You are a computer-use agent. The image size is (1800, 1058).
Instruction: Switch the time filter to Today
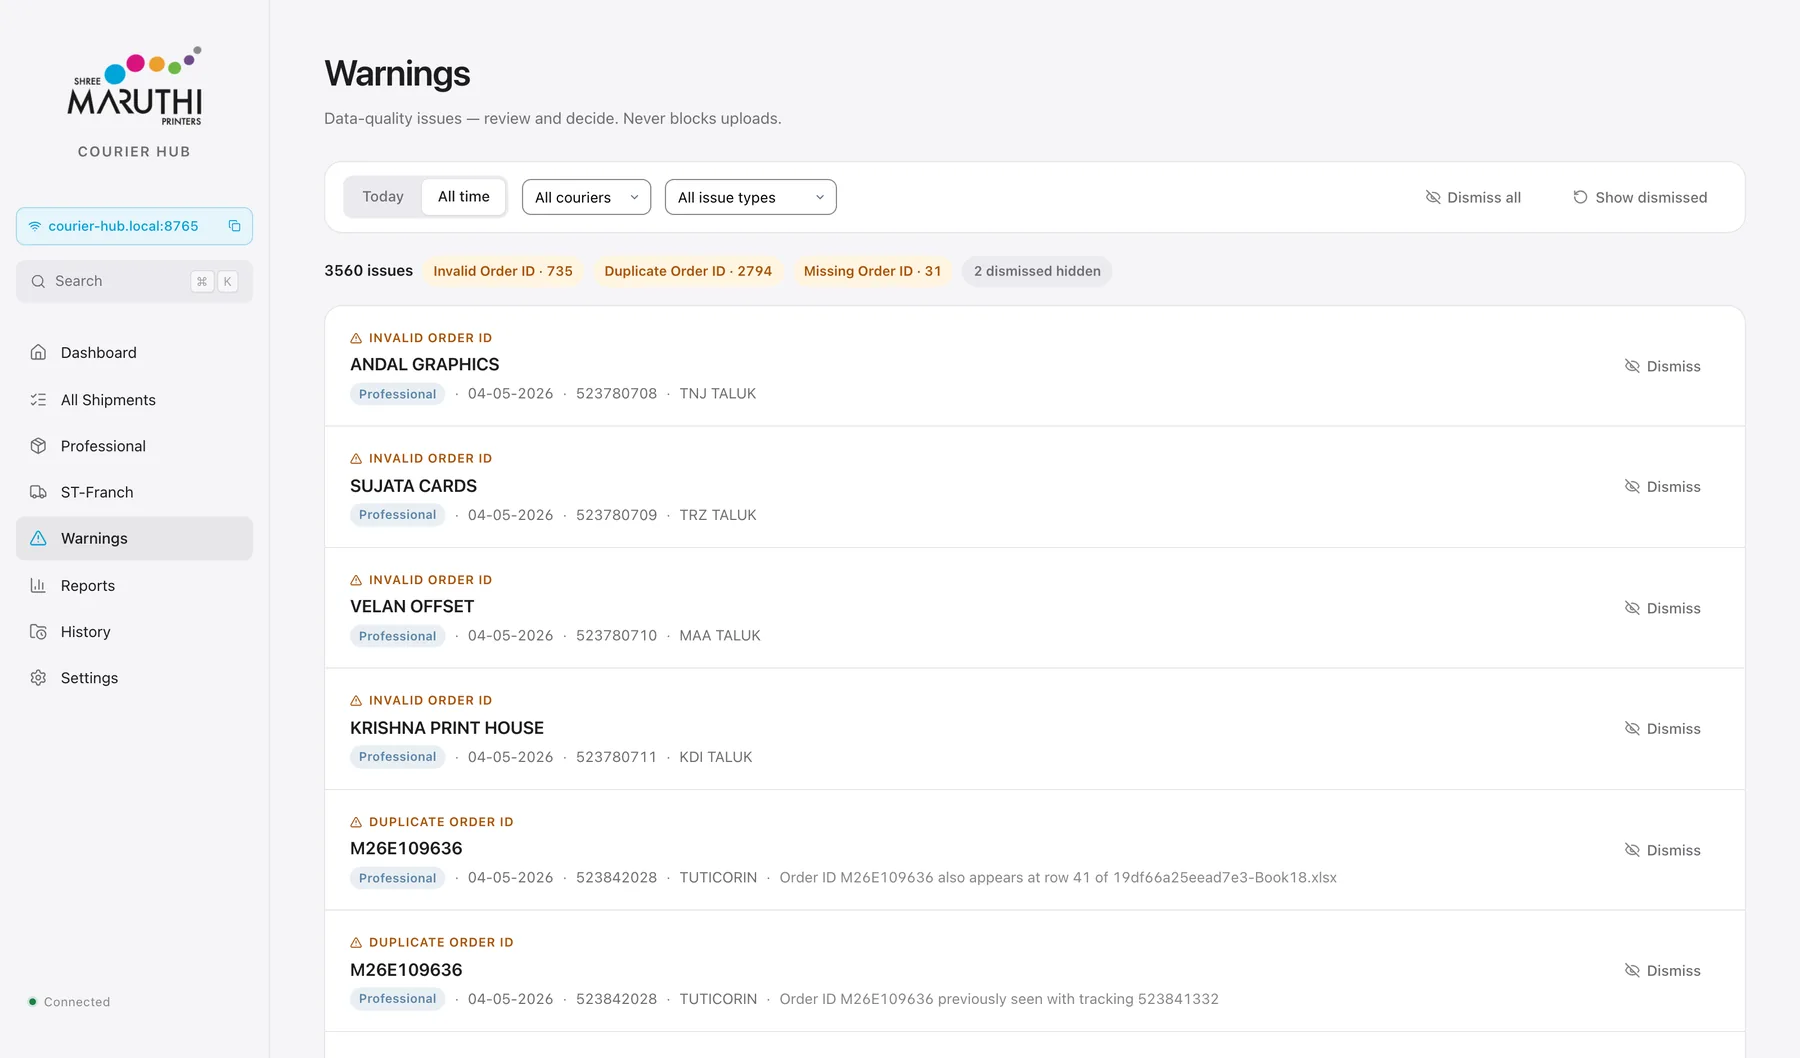[383, 197]
